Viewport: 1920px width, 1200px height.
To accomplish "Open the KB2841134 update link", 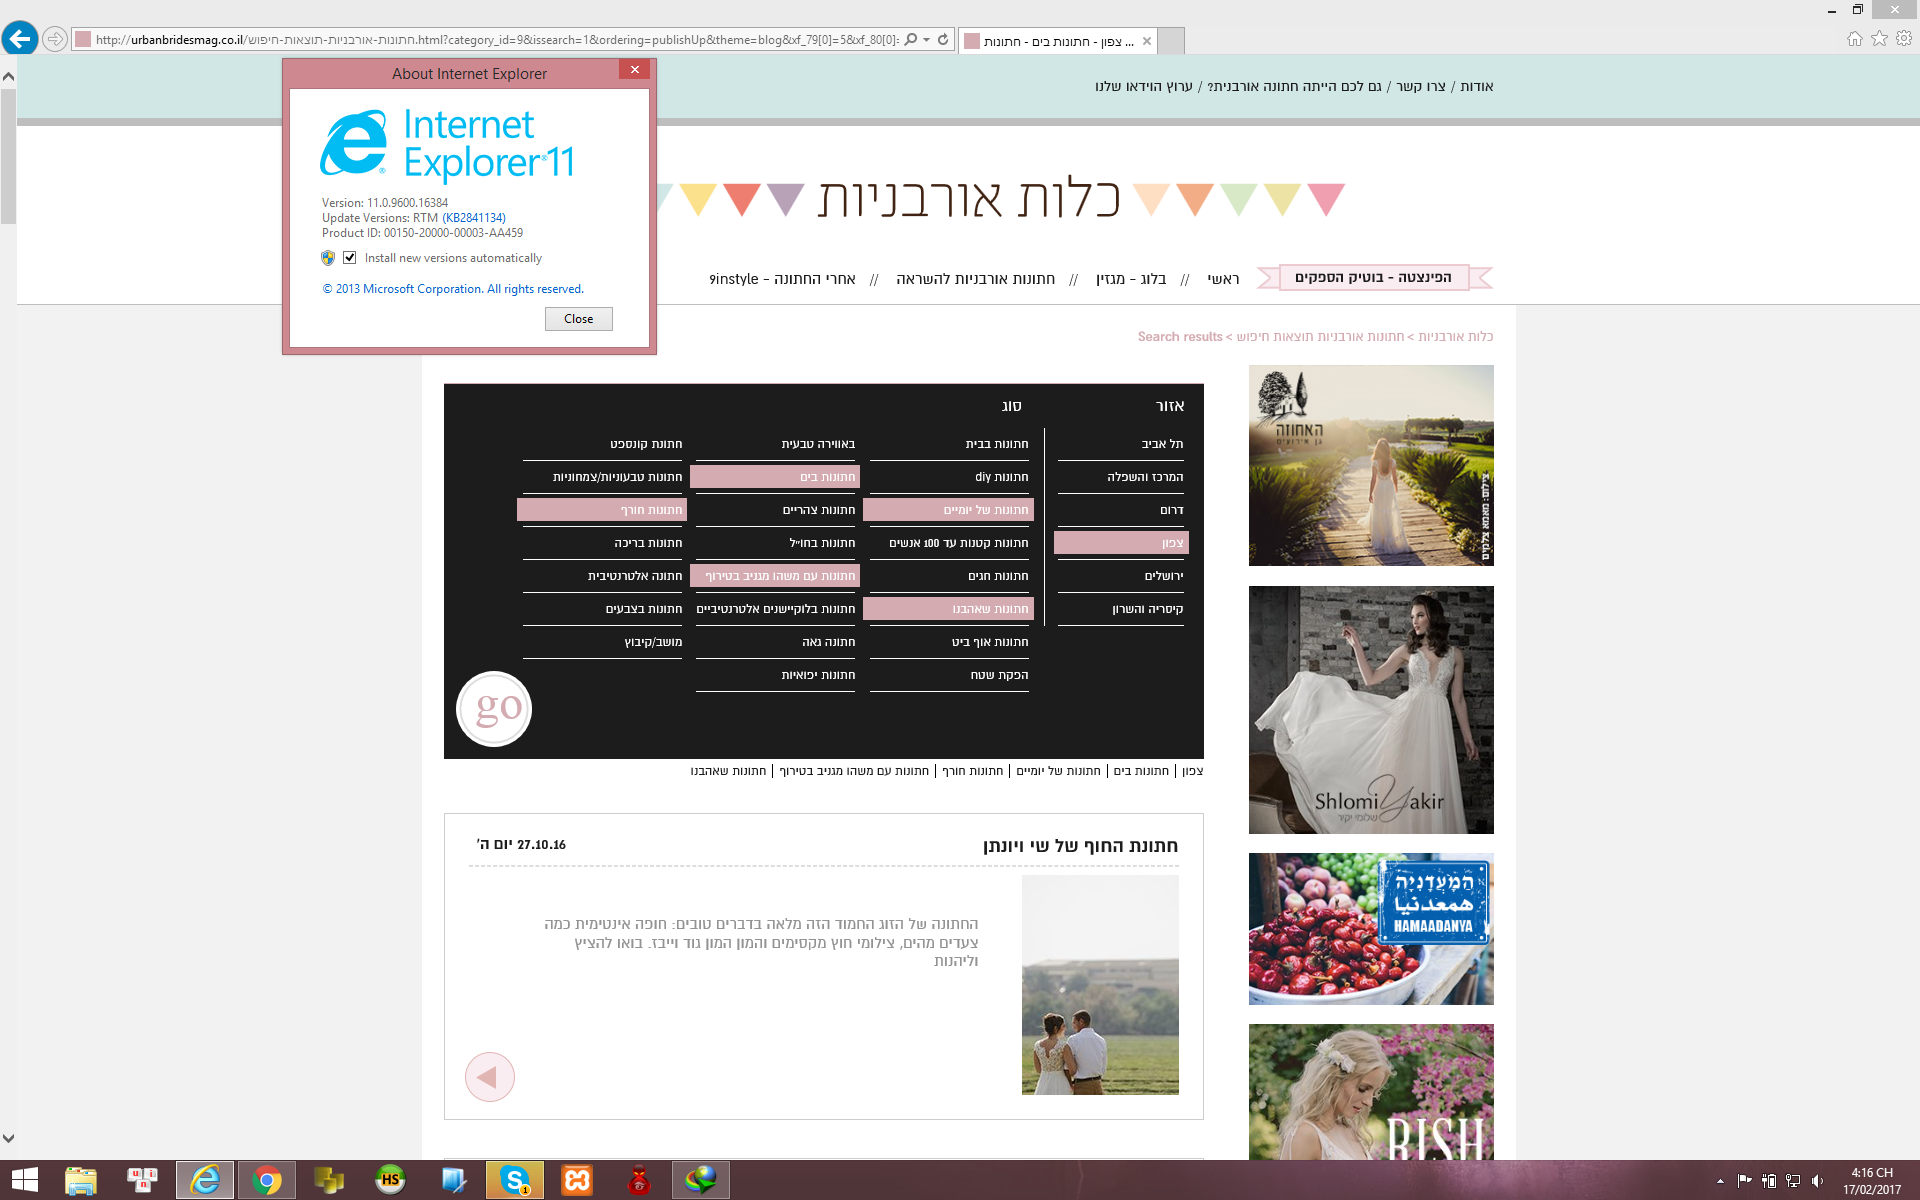I will coord(474,218).
